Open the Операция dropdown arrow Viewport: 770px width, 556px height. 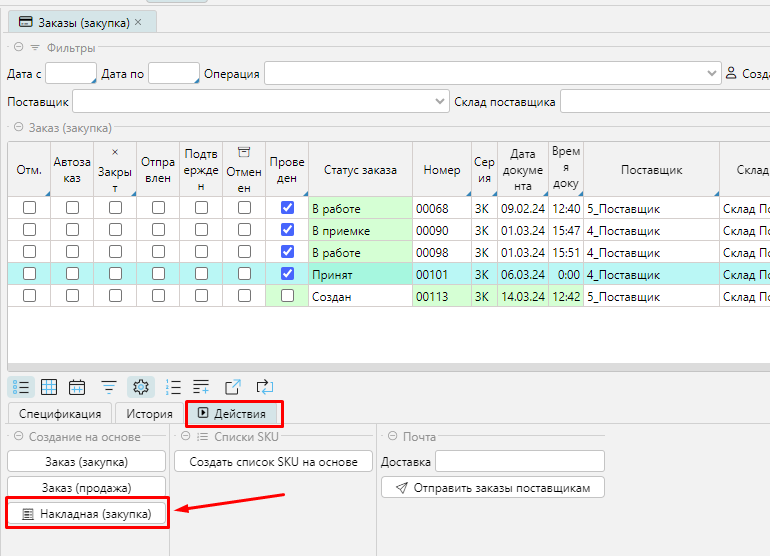tap(712, 73)
